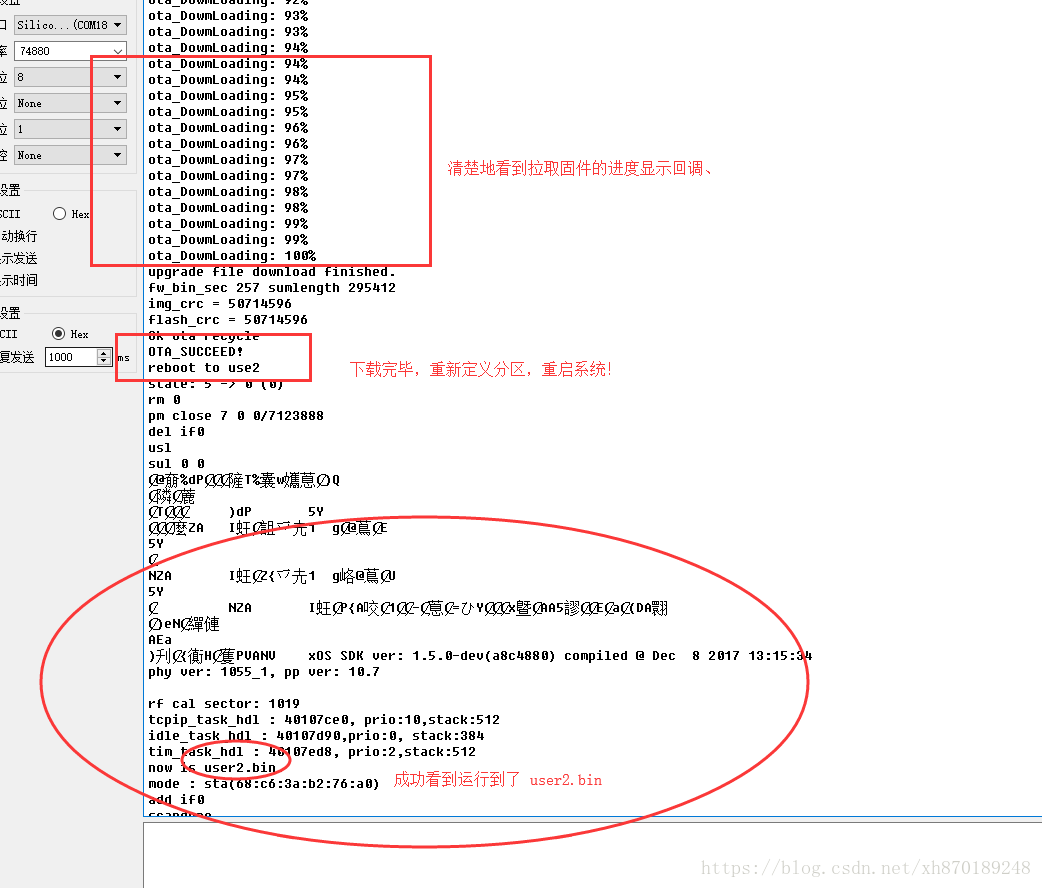Click the empty send text box at the bottom
The width and height of the screenshot is (1042, 888).
point(591,855)
